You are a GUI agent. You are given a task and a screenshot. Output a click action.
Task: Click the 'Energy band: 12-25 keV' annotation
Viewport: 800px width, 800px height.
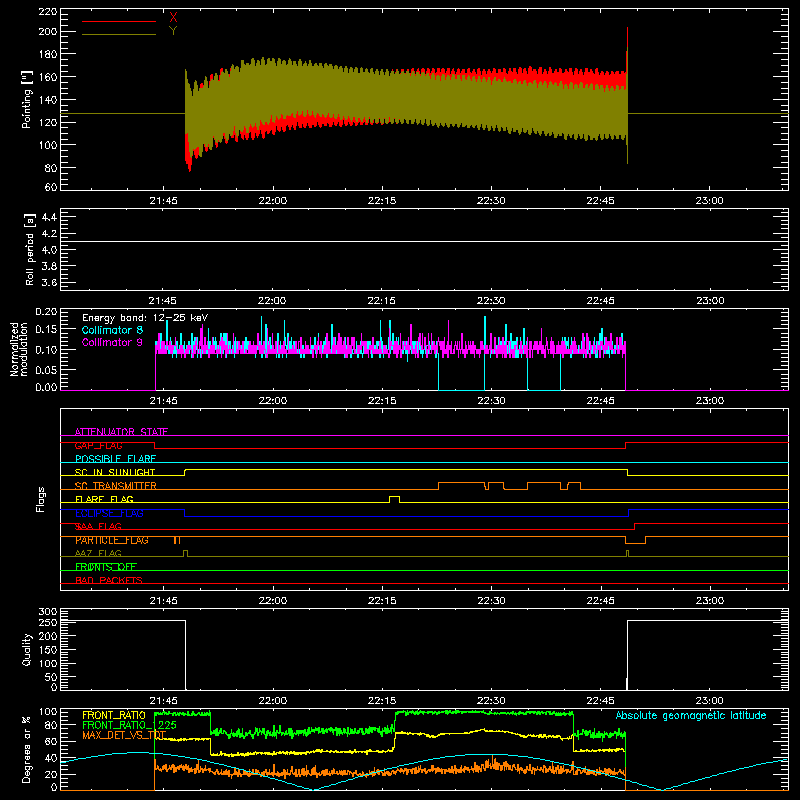pyautogui.click(x=145, y=318)
